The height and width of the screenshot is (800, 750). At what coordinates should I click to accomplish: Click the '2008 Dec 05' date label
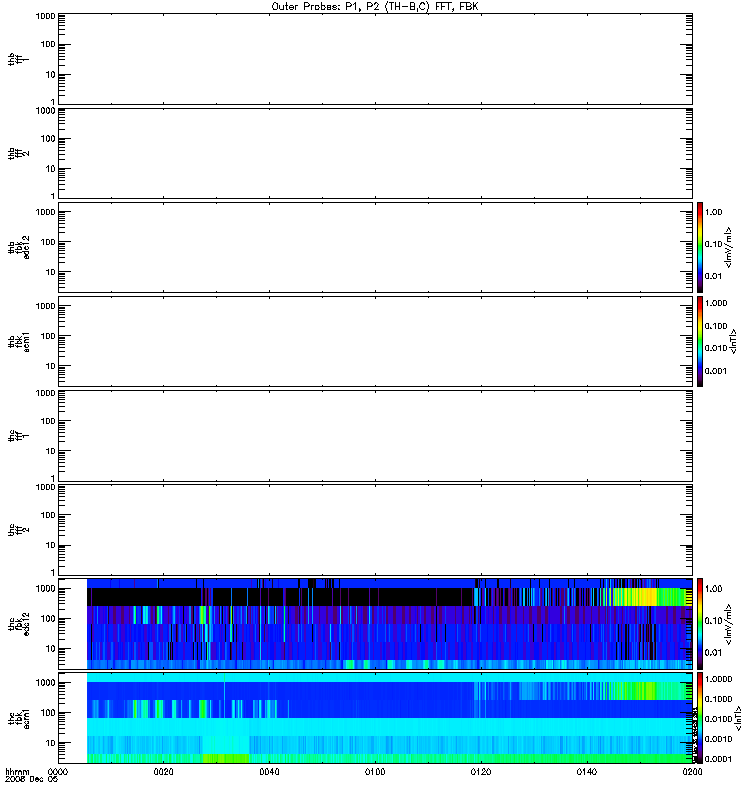(32, 780)
